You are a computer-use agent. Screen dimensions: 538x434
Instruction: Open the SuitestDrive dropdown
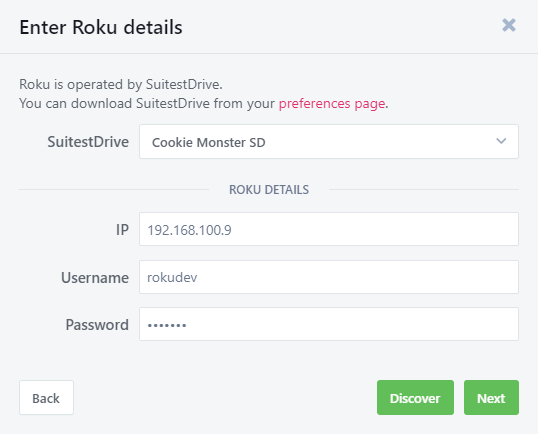[329, 141]
